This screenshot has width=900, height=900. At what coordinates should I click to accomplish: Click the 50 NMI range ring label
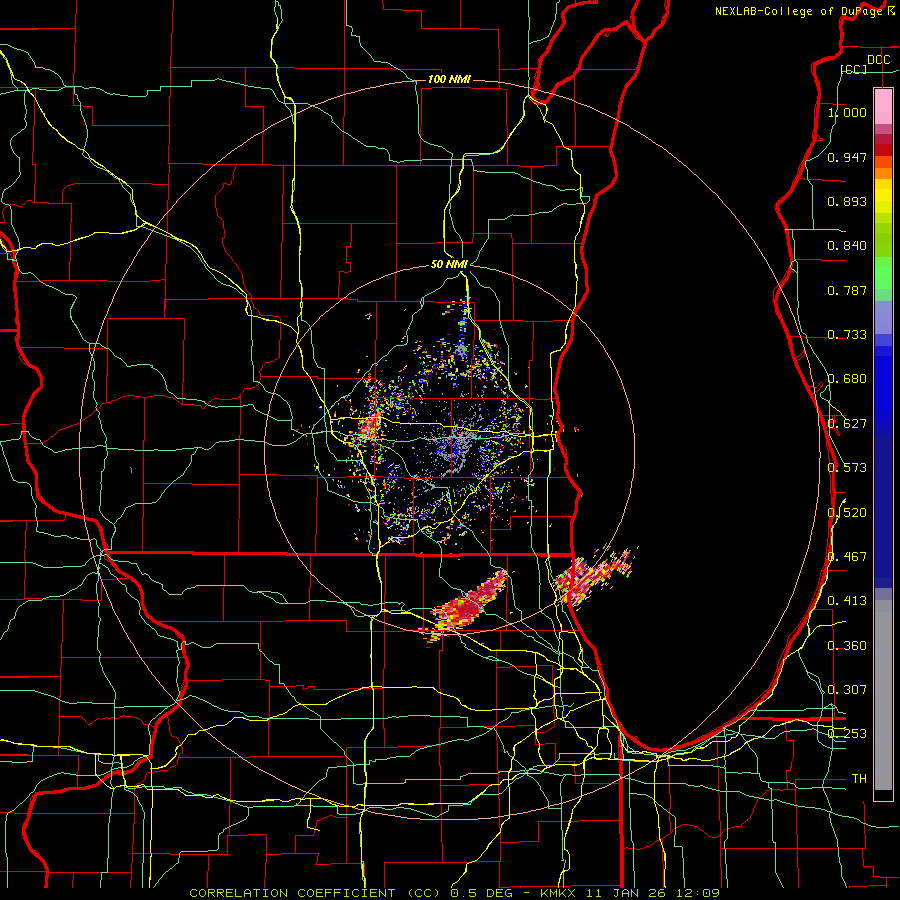(449, 265)
